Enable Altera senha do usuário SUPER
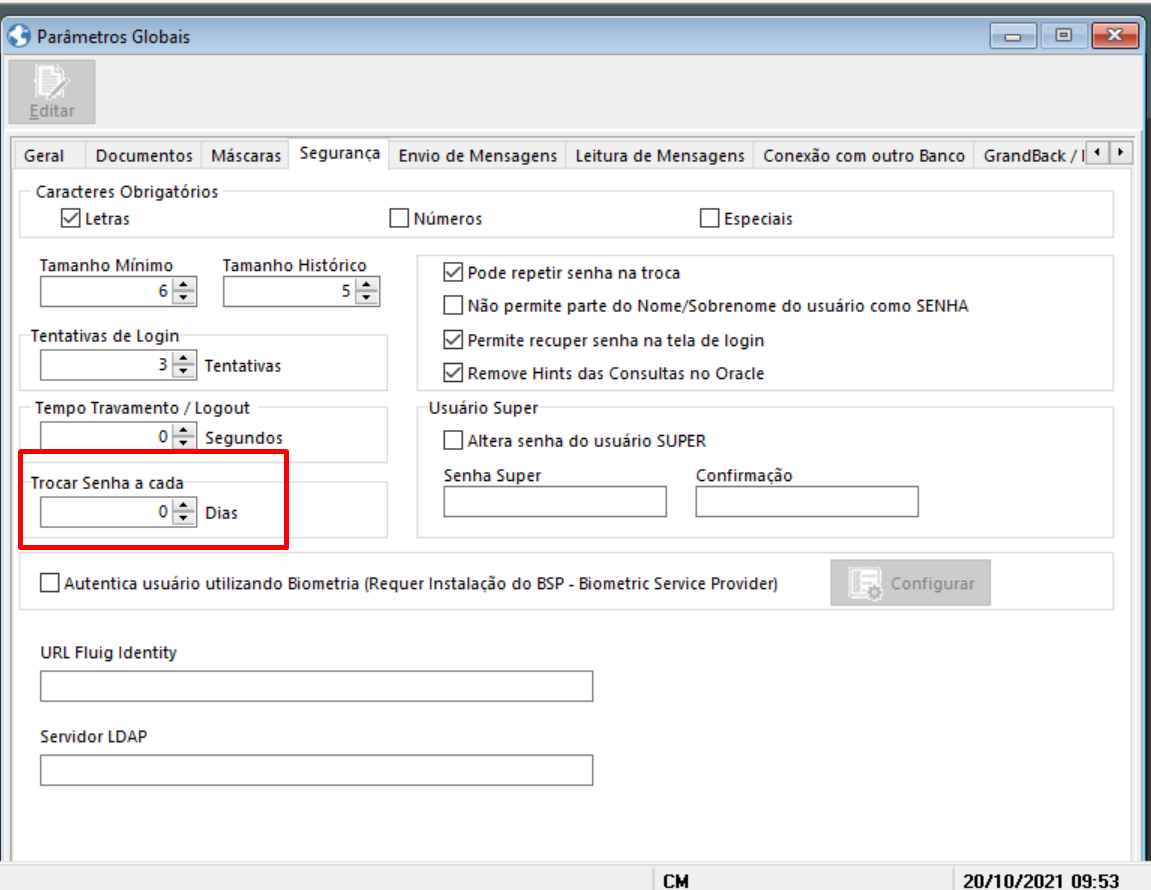 [x=453, y=441]
